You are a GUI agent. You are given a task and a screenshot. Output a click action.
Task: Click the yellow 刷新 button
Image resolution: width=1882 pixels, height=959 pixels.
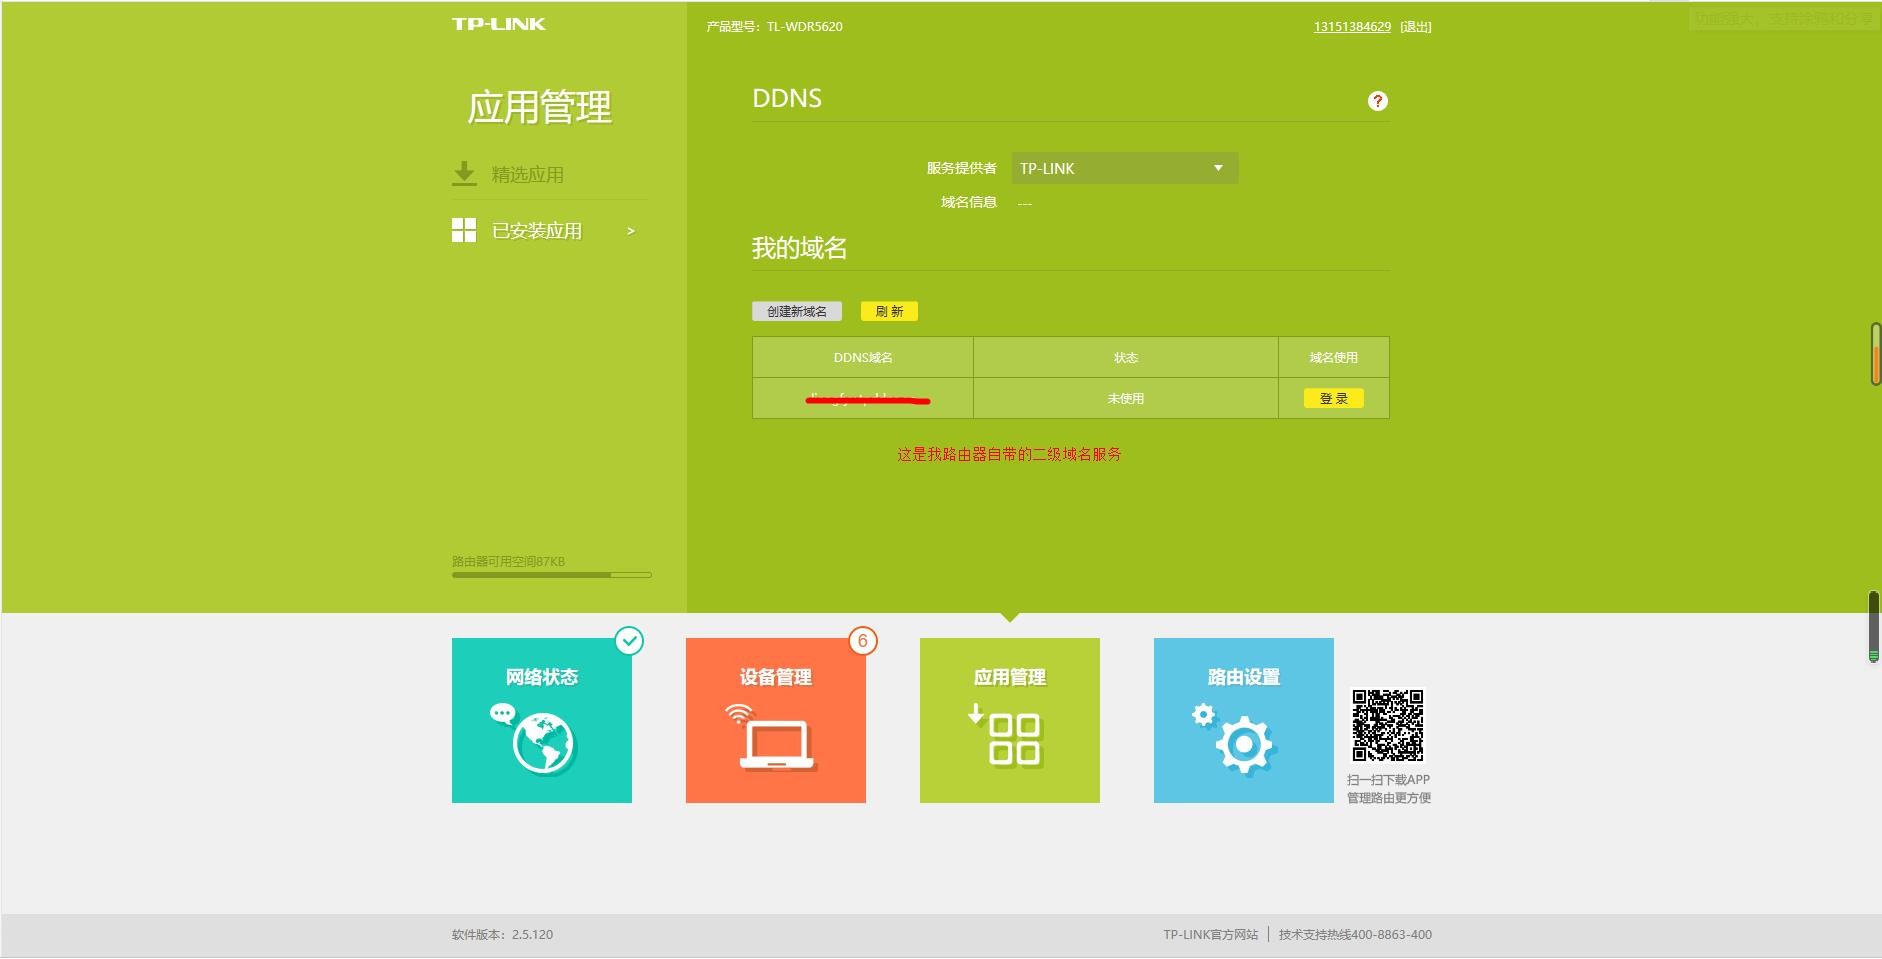pos(889,311)
